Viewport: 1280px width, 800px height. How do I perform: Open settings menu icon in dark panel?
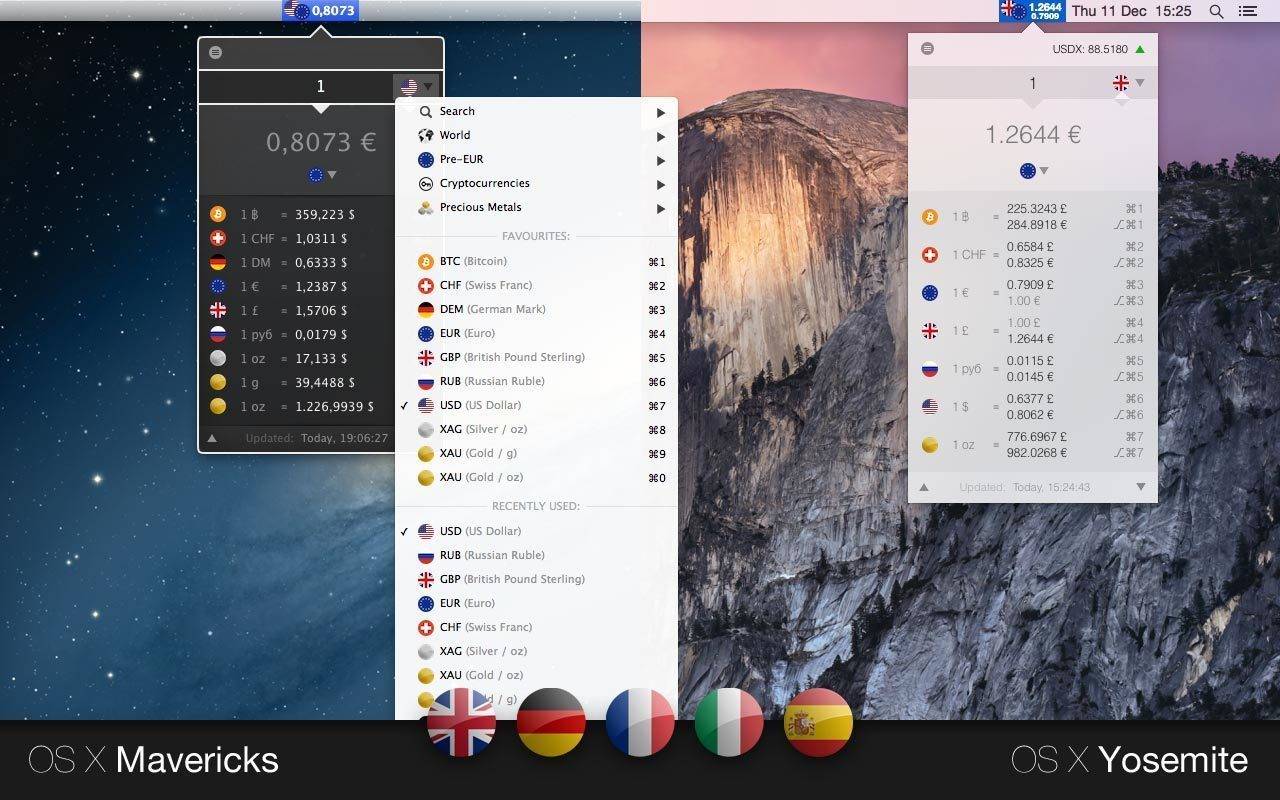[216, 53]
